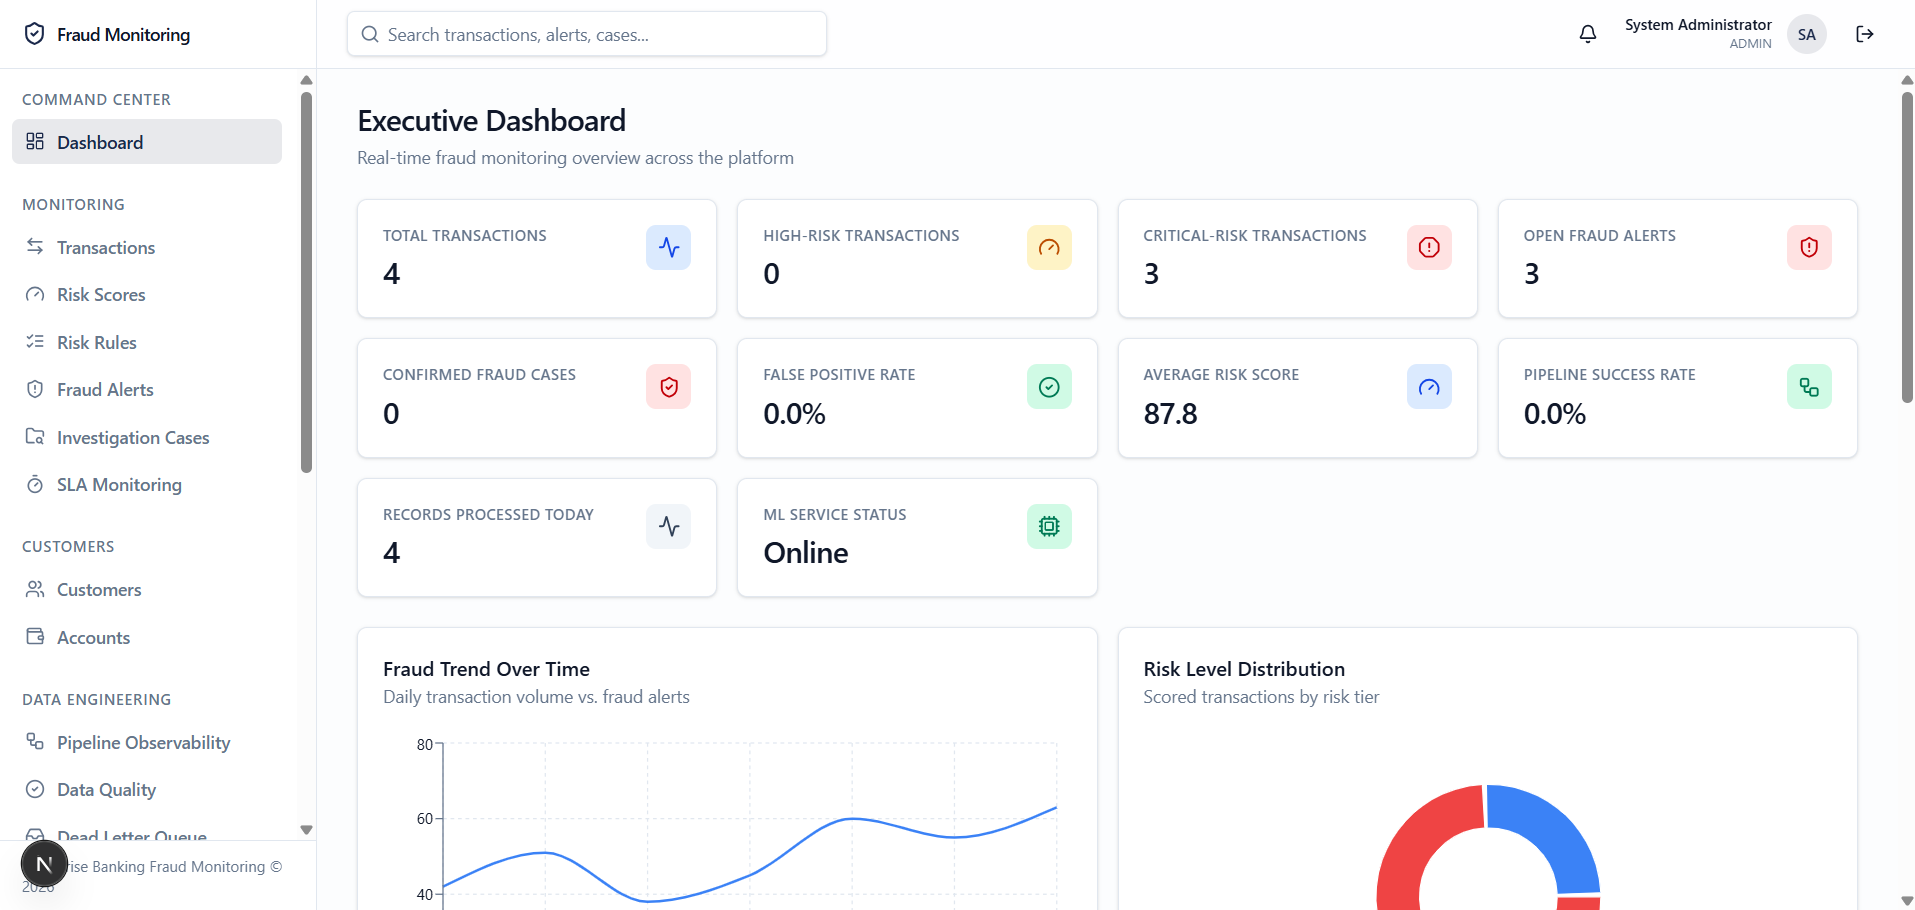Focus the search transactions input field
Screen dimensions: 1915x910
[587, 34]
